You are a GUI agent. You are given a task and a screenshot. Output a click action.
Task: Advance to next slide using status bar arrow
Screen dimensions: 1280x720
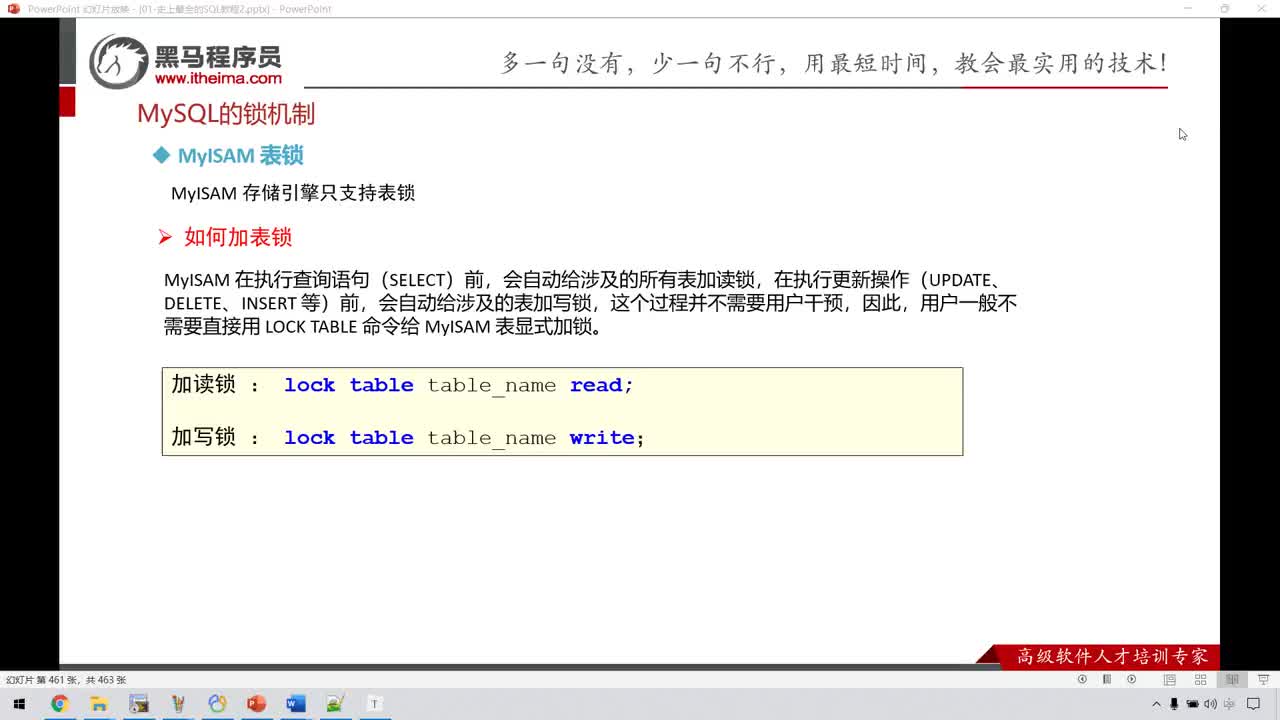pos(1132,679)
